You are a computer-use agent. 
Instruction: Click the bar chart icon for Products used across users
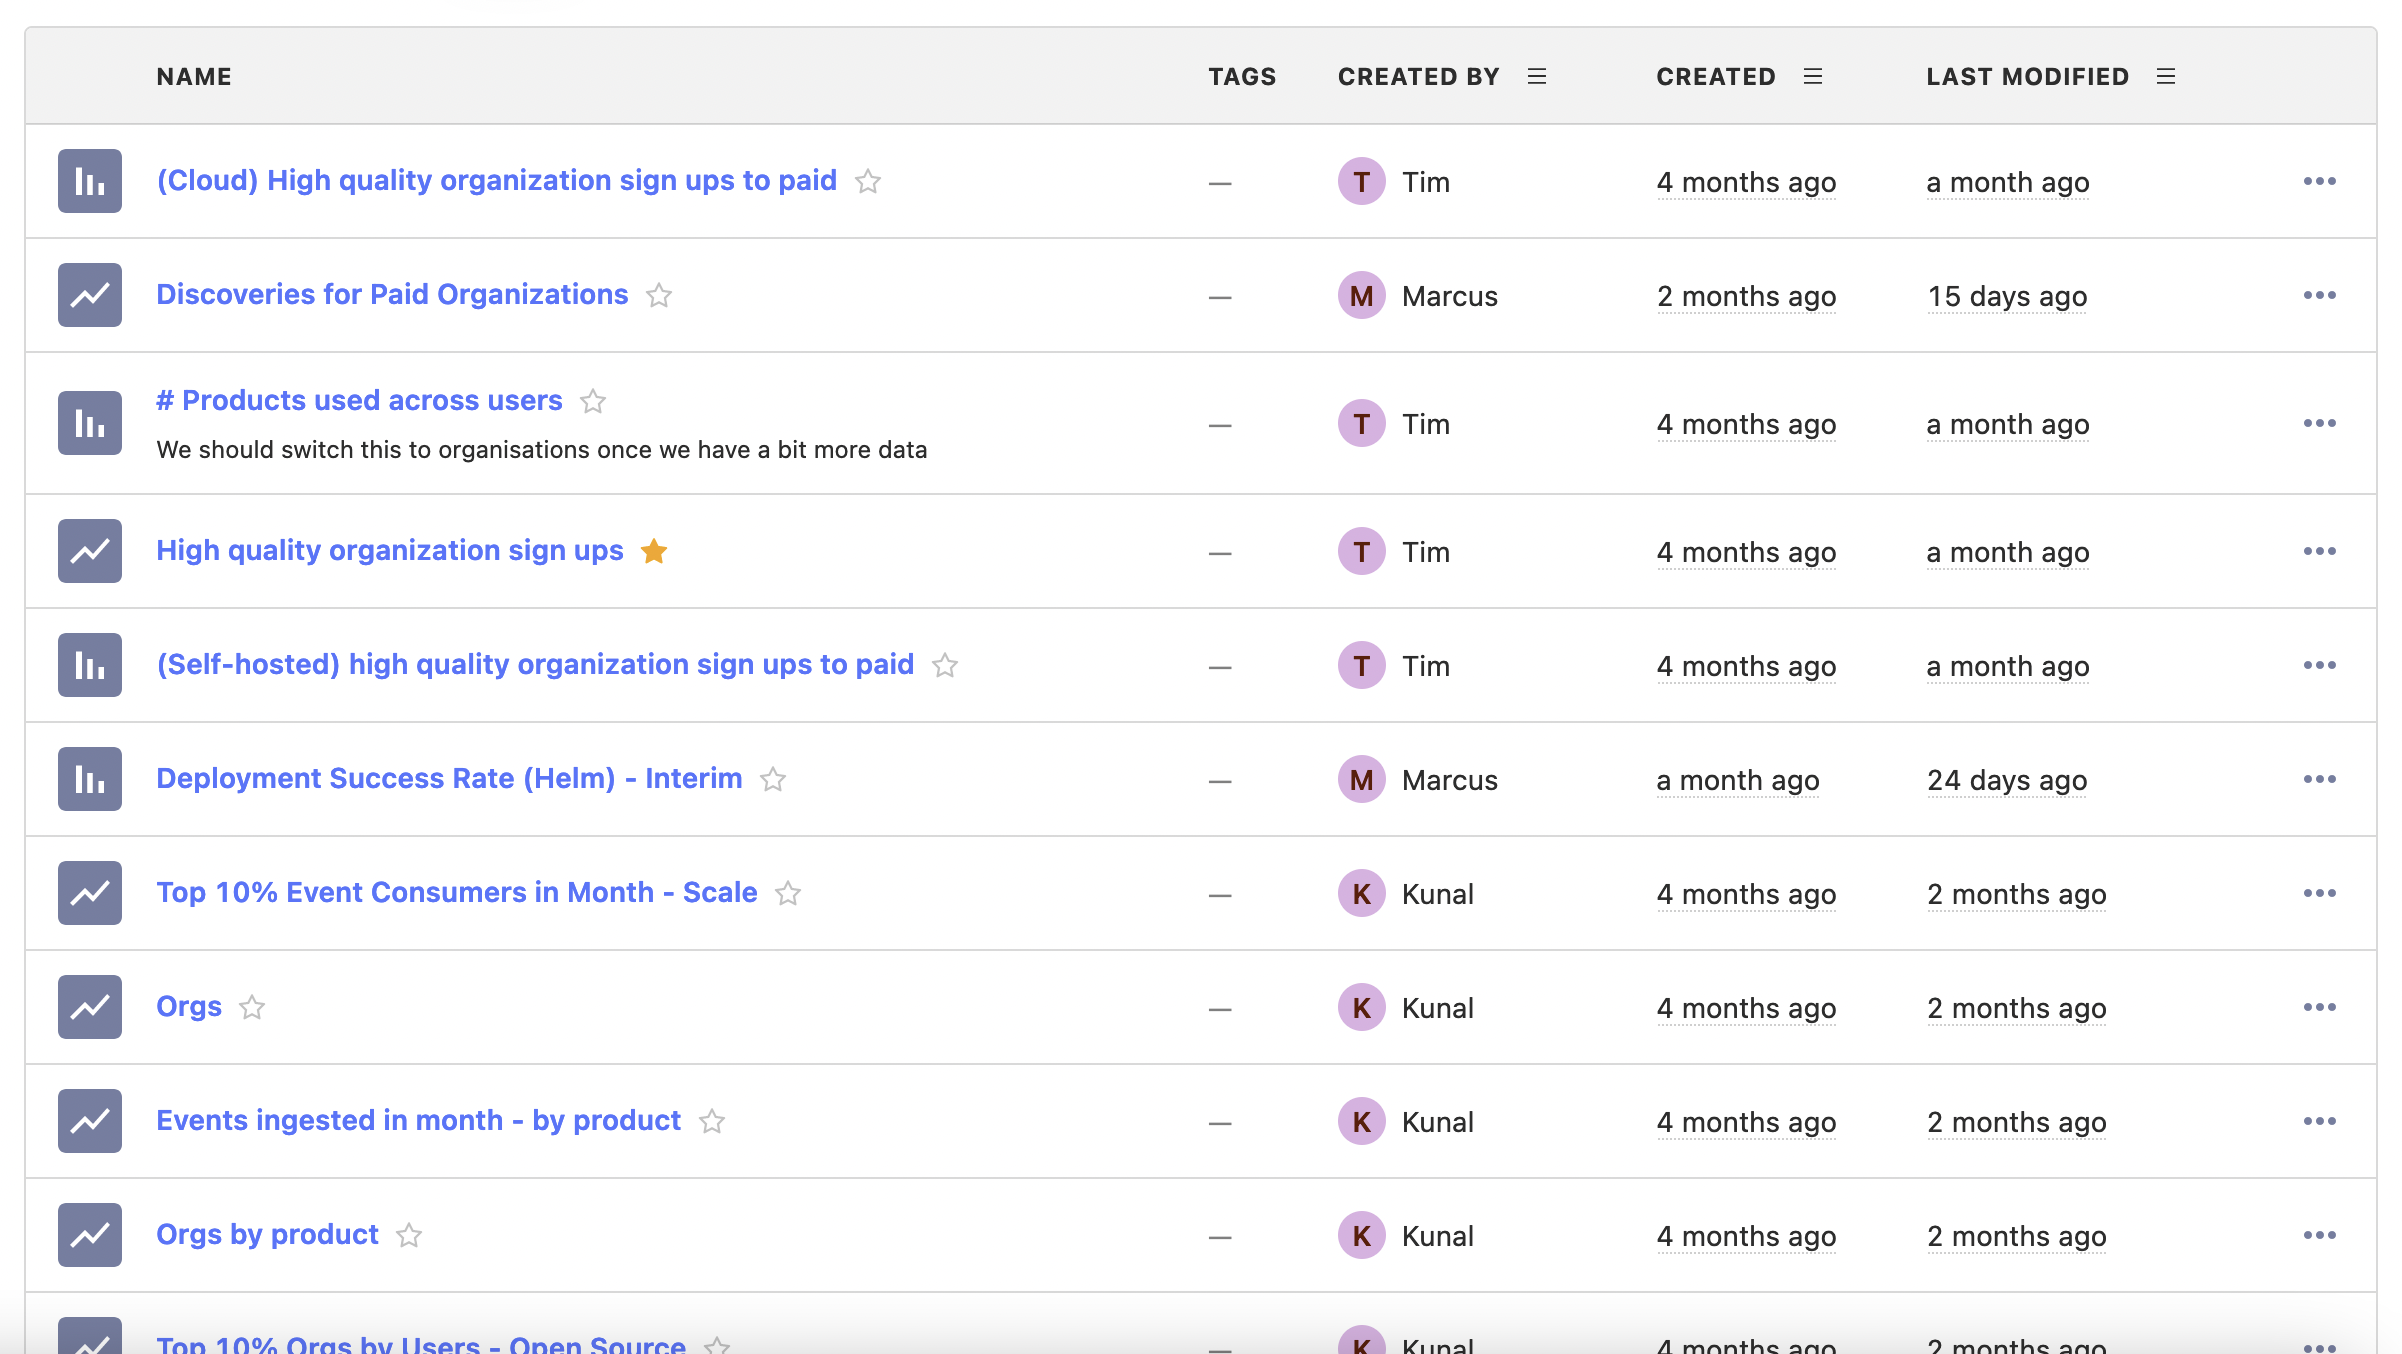tap(91, 422)
